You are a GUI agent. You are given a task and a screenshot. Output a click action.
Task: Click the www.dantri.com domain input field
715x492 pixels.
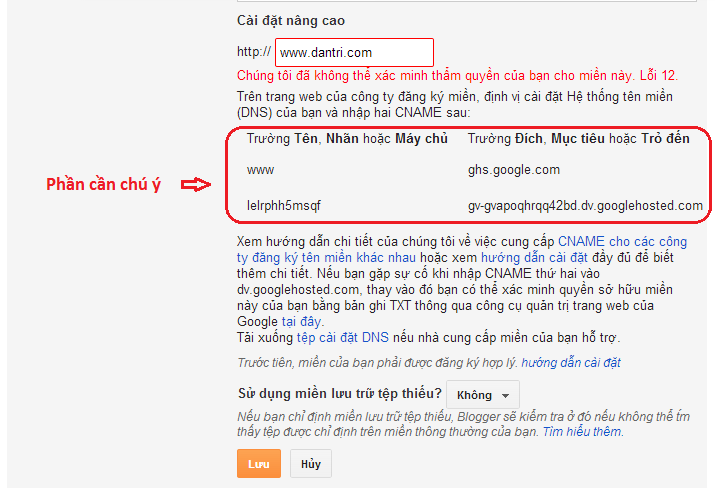coord(354,52)
